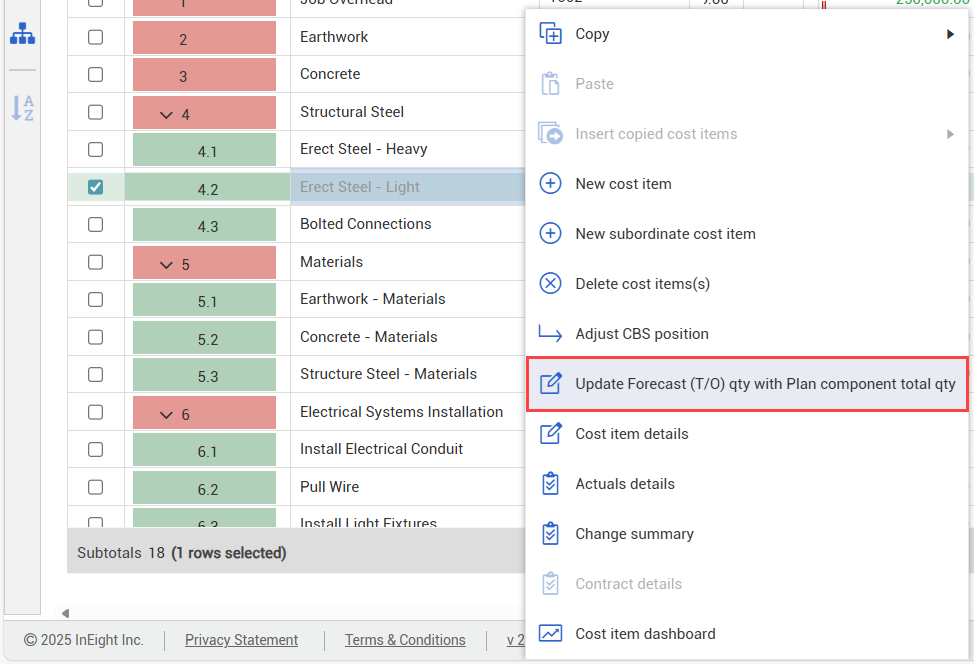974x664 pixels.
Task: Open the Copy submenu arrow
Action: (x=949, y=34)
